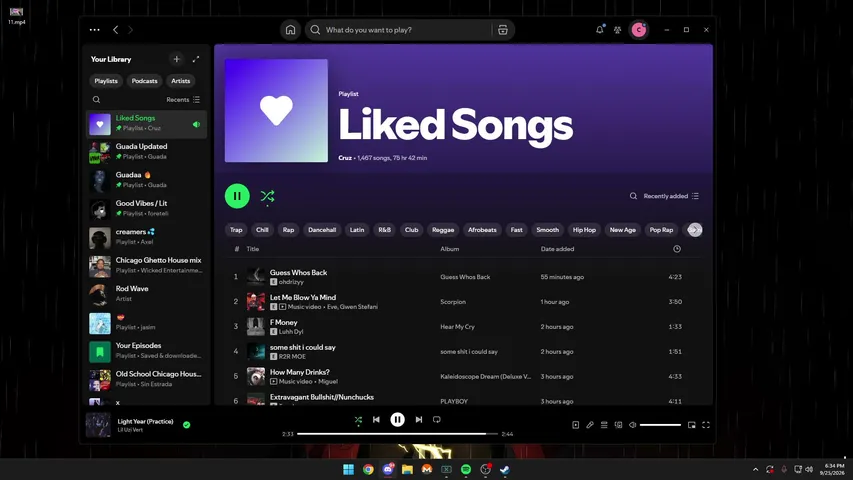Toggle shuffle in player bar
This screenshot has height=480, width=853.
pos(358,420)
